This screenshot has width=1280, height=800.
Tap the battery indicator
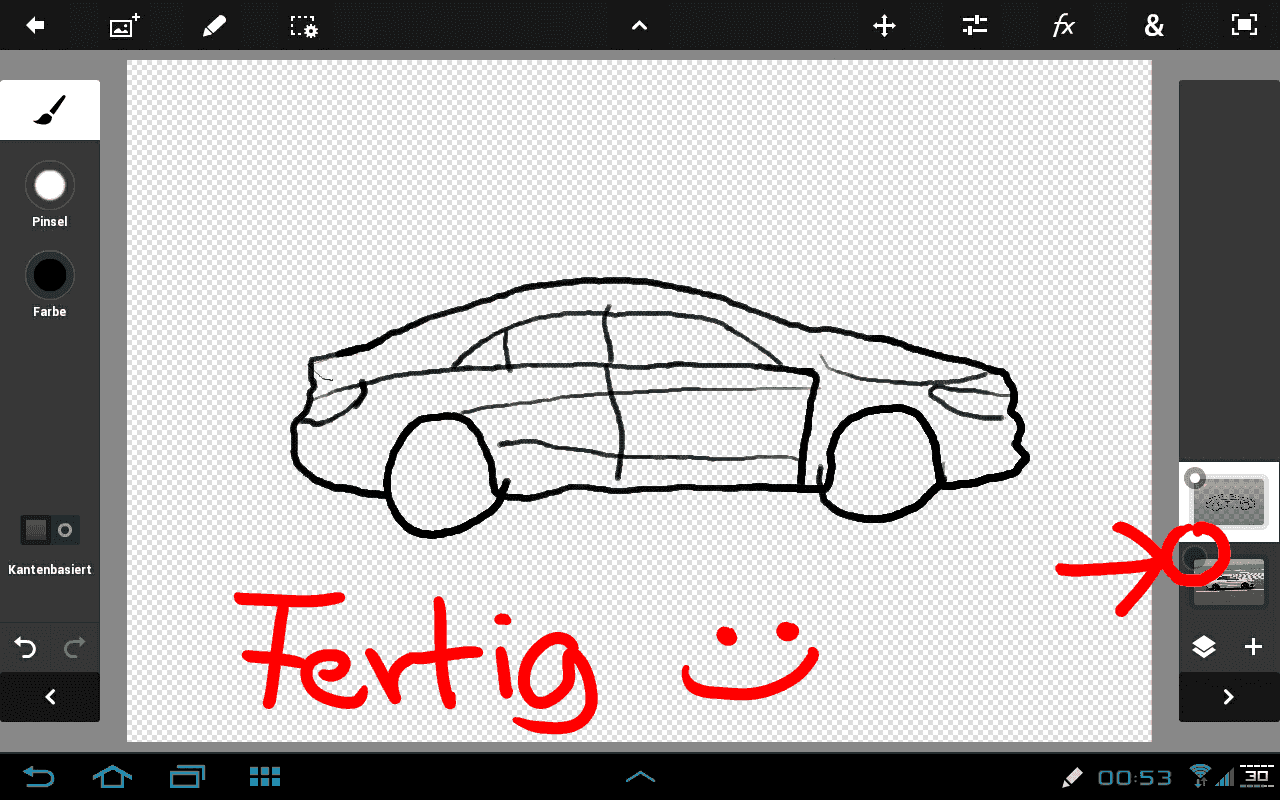pos(1255,776)
